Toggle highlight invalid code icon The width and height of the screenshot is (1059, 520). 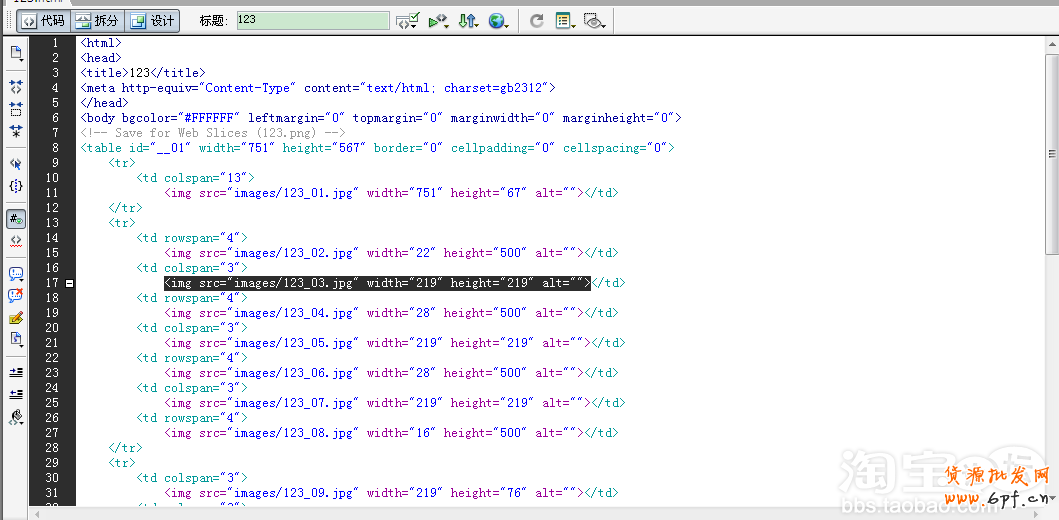coord(16,241)
